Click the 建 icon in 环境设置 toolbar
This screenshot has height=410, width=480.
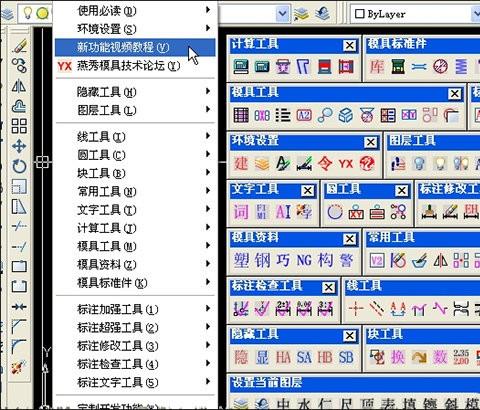pos(241,163)
